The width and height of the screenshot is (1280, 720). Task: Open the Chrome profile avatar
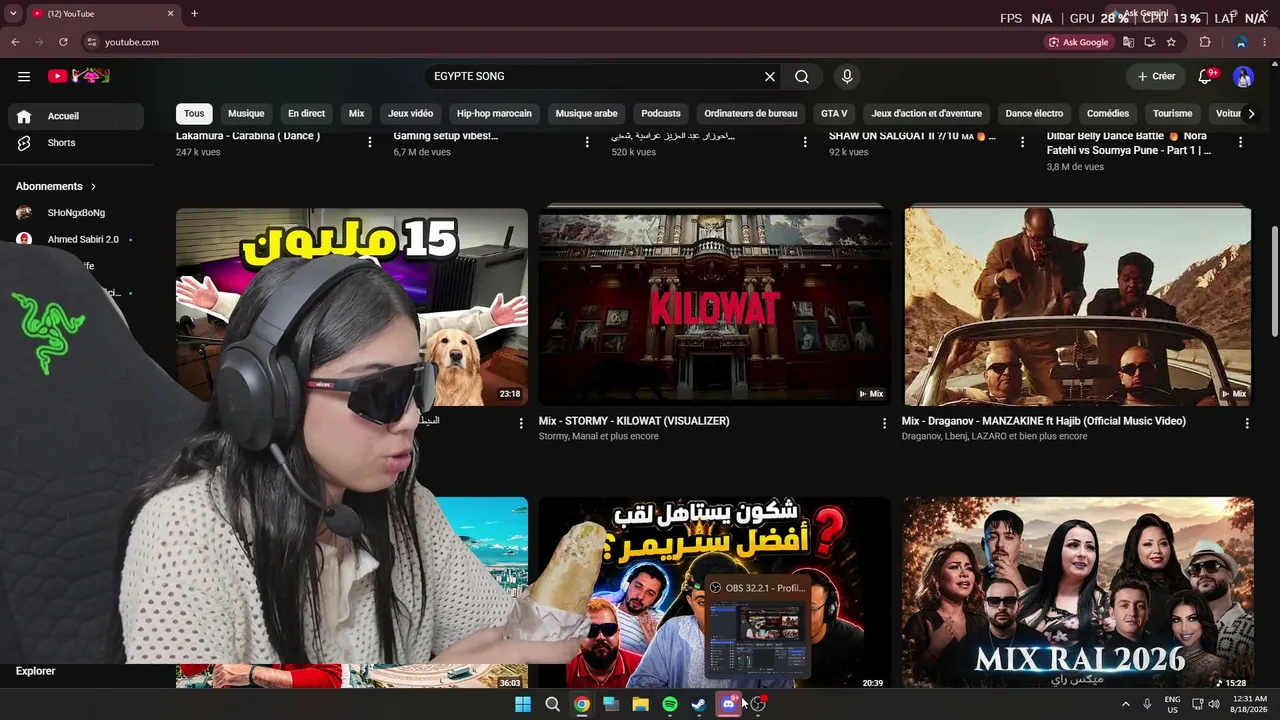point(1241,42)
